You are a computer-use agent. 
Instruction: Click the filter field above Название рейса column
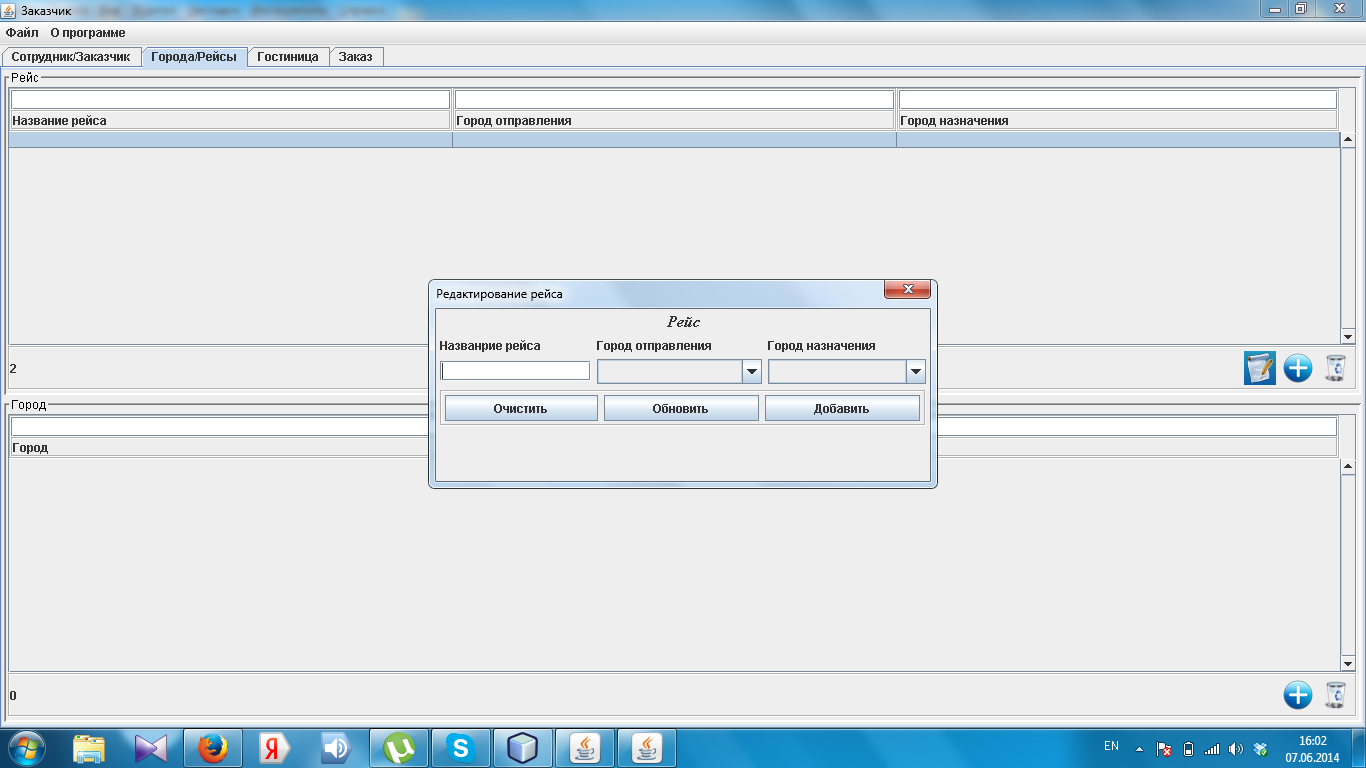point(230,100)
